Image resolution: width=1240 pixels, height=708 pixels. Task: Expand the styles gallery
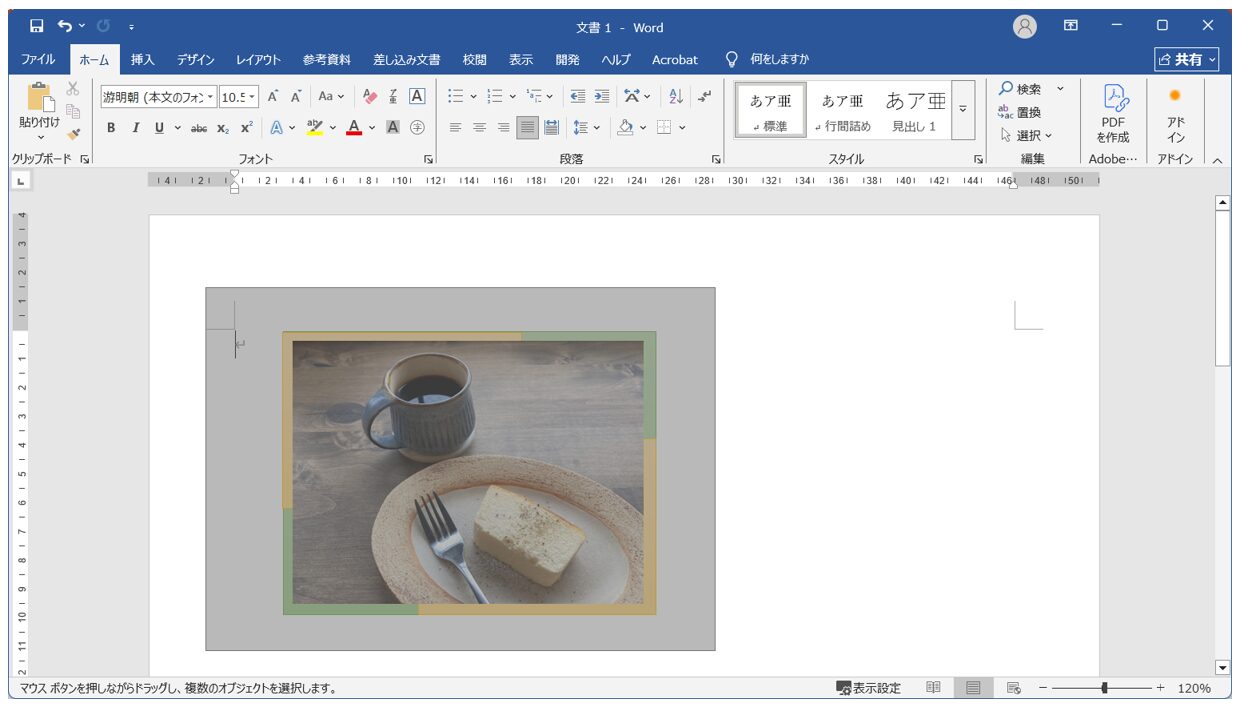point(963,109)
